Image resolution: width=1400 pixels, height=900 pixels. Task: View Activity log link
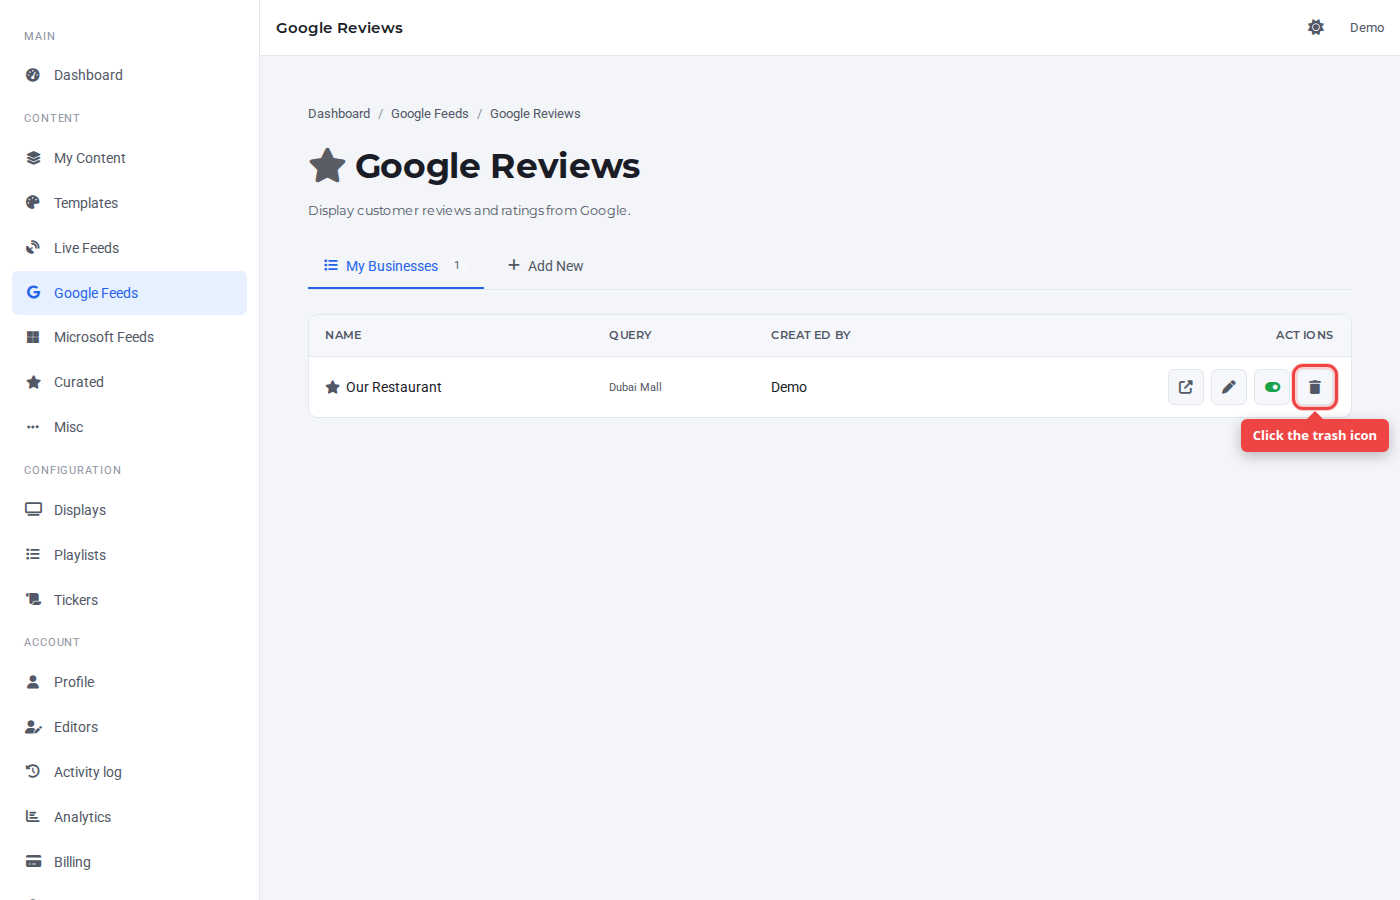129,772
